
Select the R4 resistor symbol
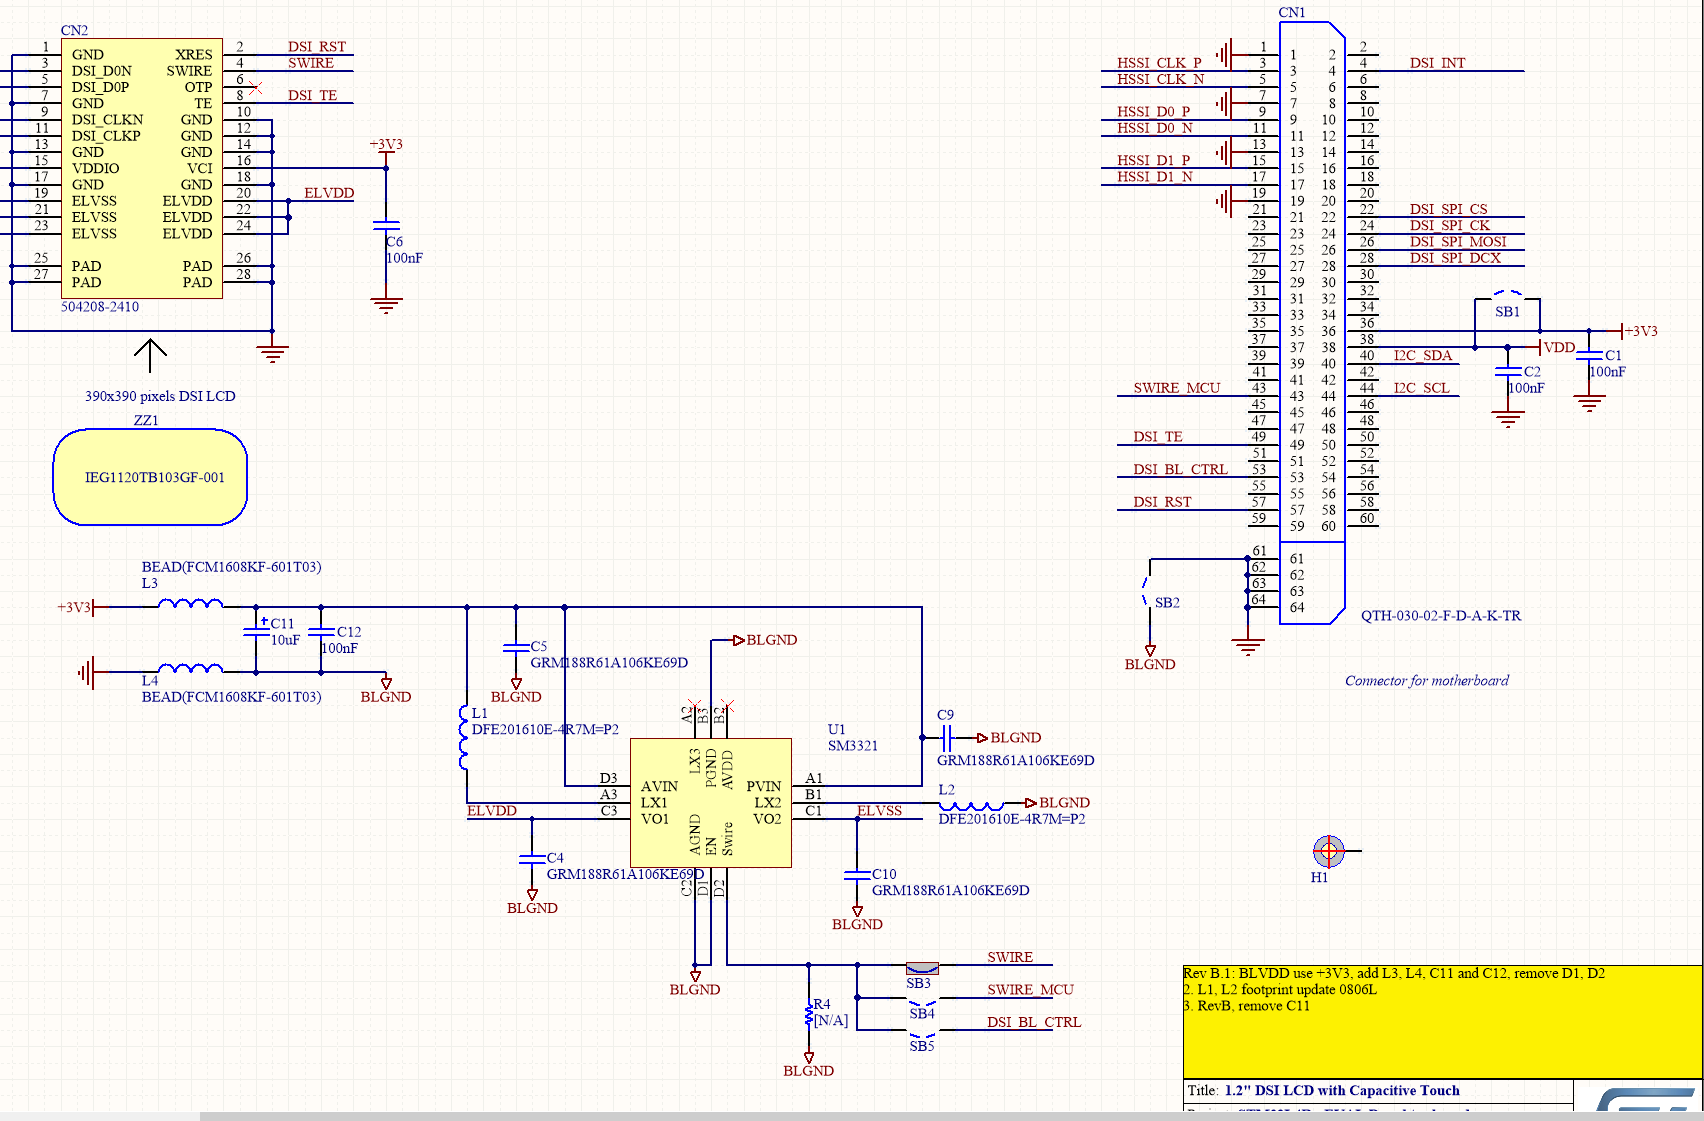(809, 1017)
